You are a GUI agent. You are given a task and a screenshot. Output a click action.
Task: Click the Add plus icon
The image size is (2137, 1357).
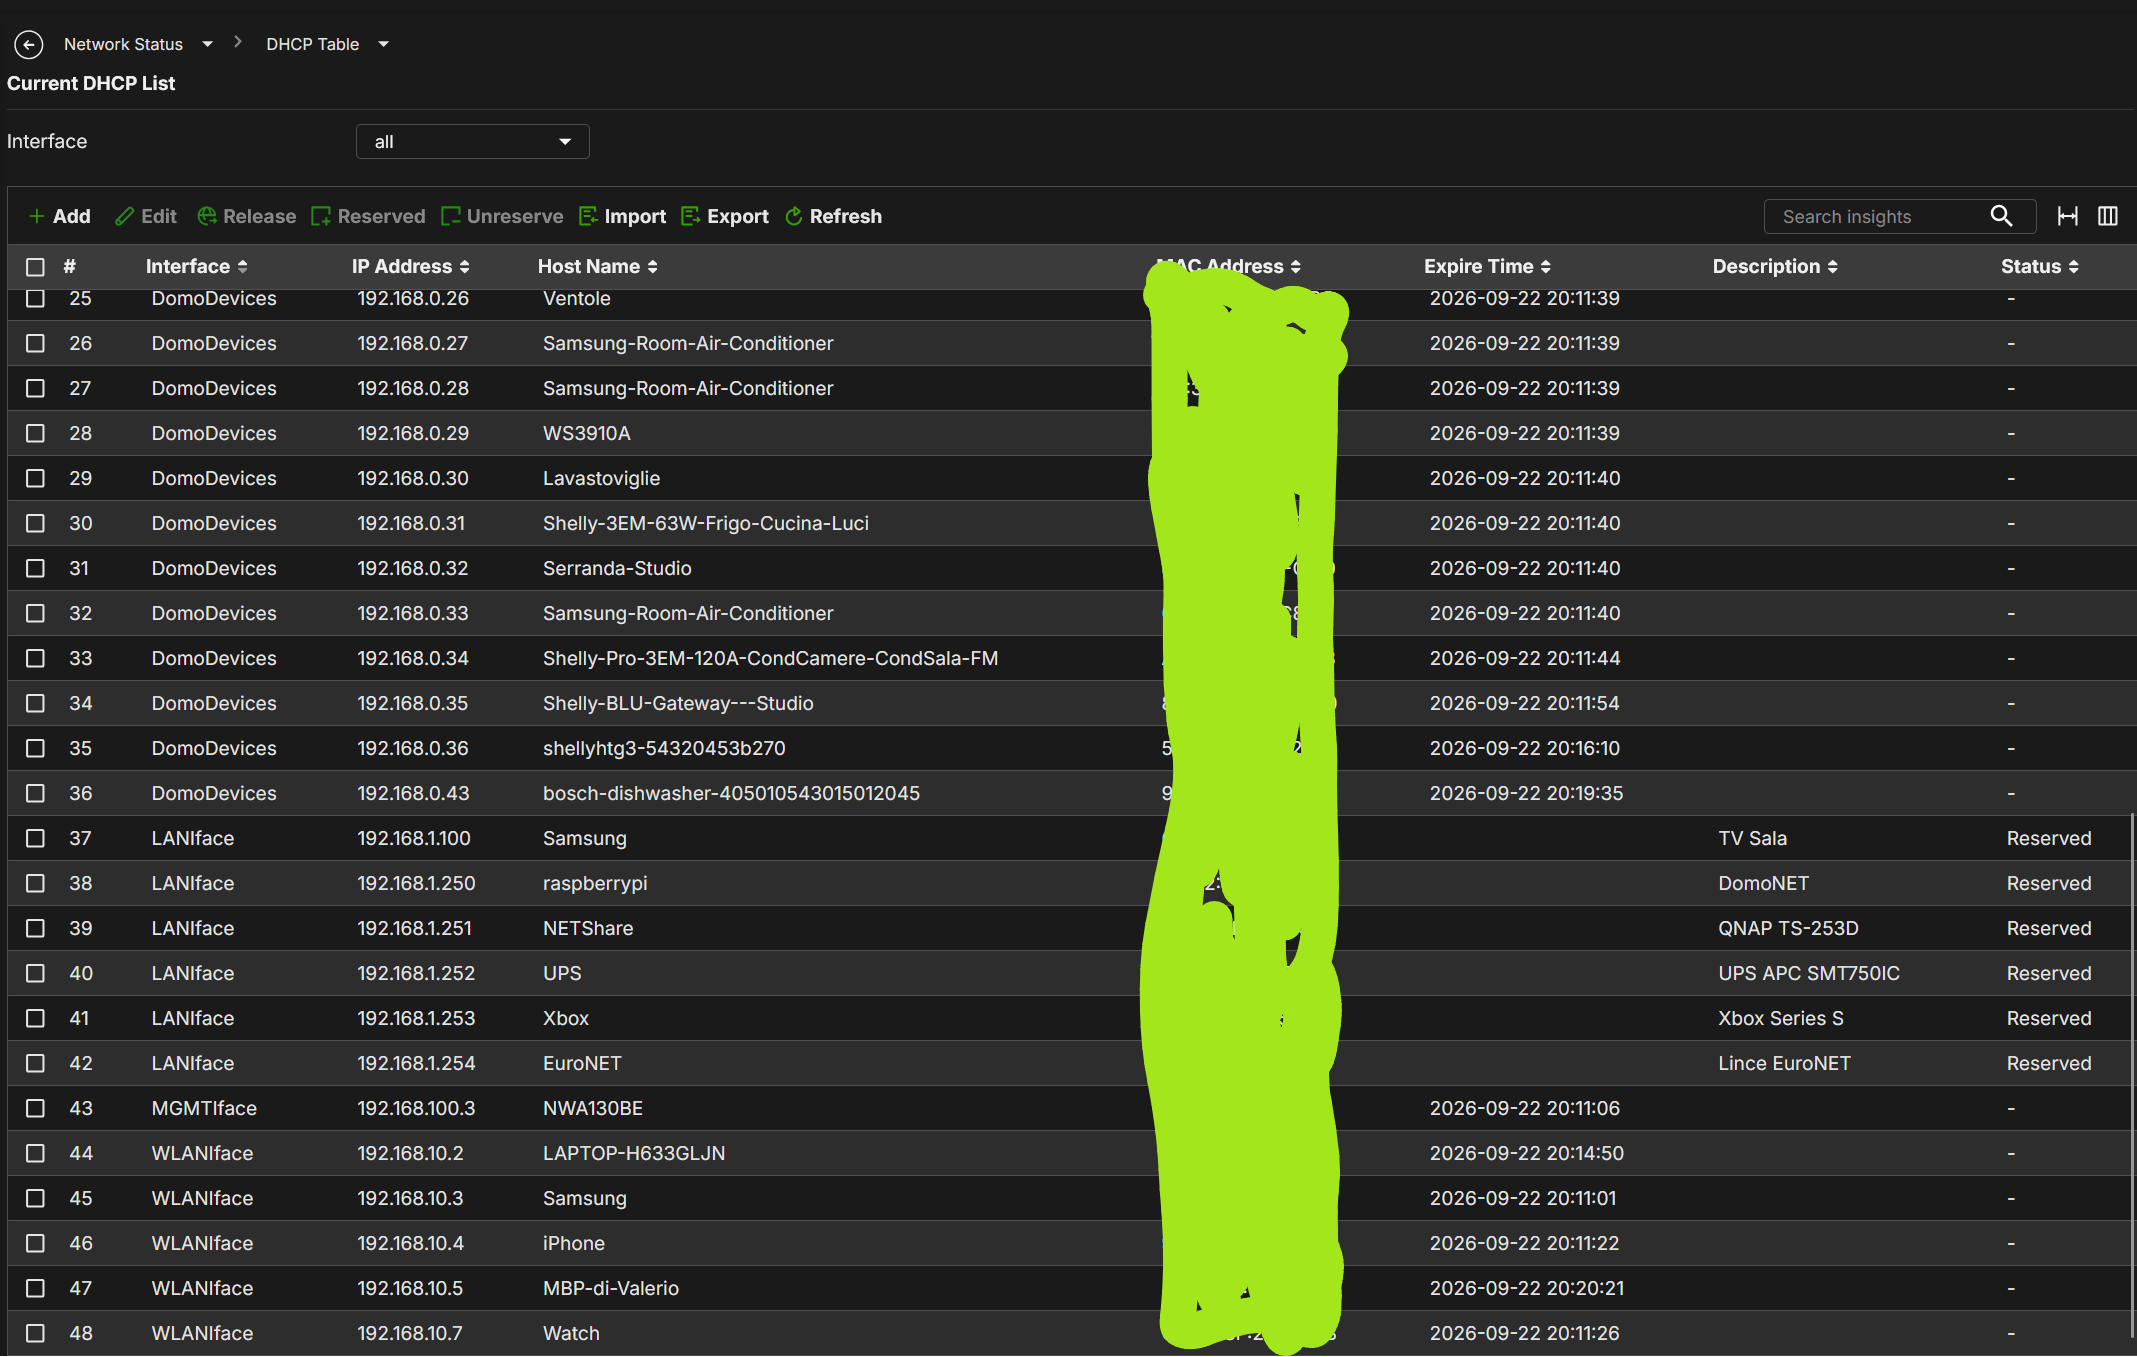pyautogui.click(x=37, y=216)
